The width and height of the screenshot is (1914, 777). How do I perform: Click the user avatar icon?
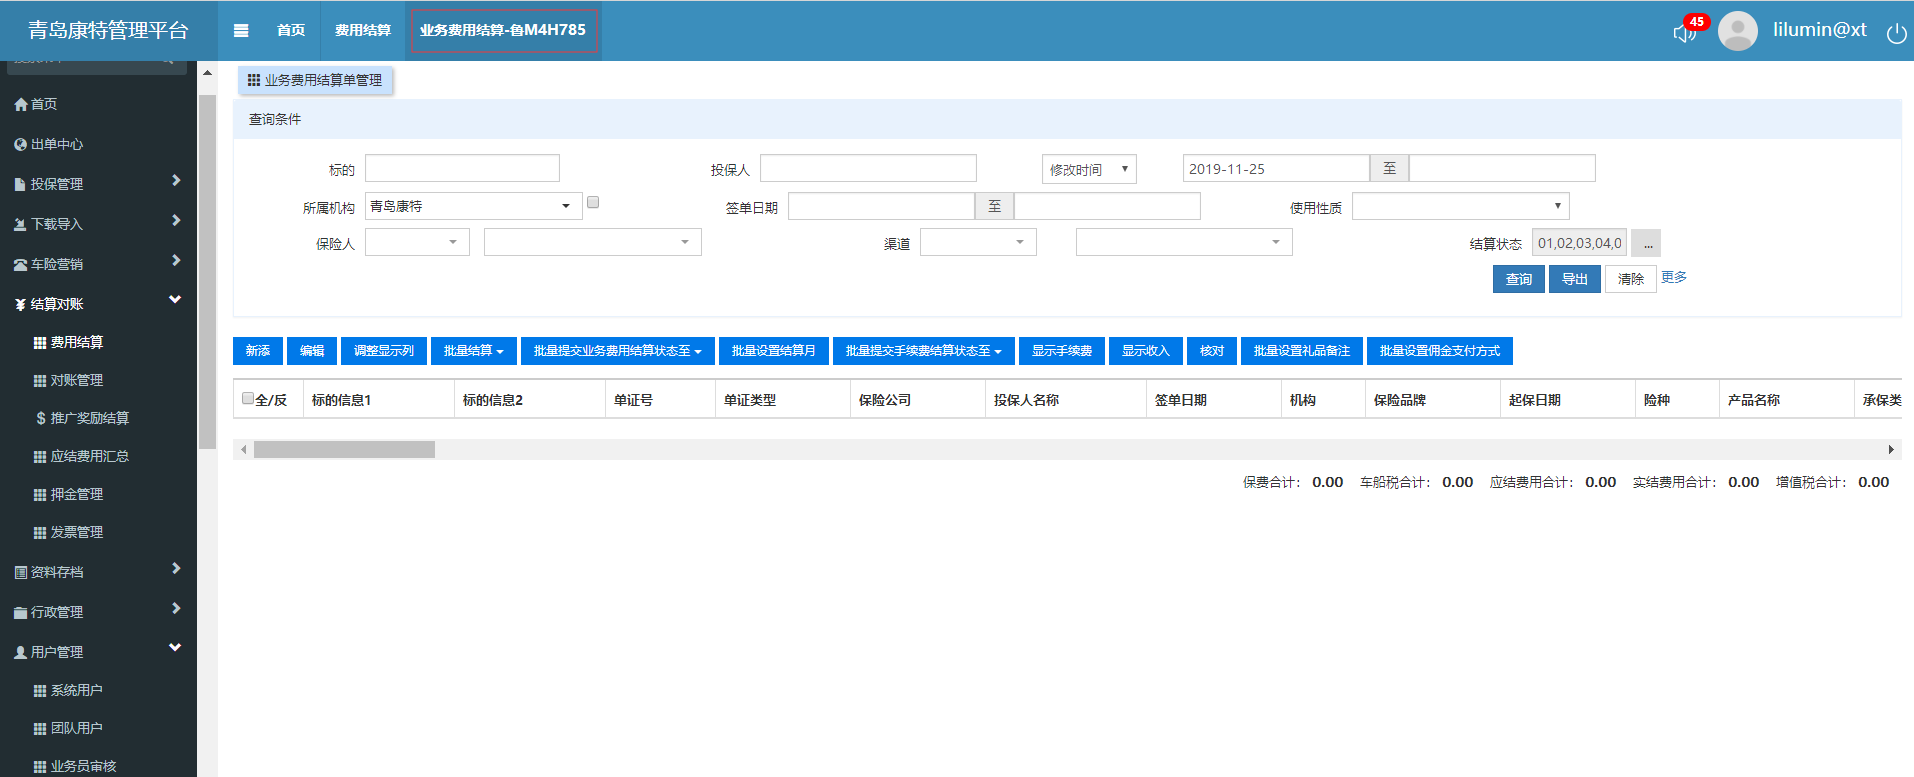pyautogui.click(x=1737, y=31)
